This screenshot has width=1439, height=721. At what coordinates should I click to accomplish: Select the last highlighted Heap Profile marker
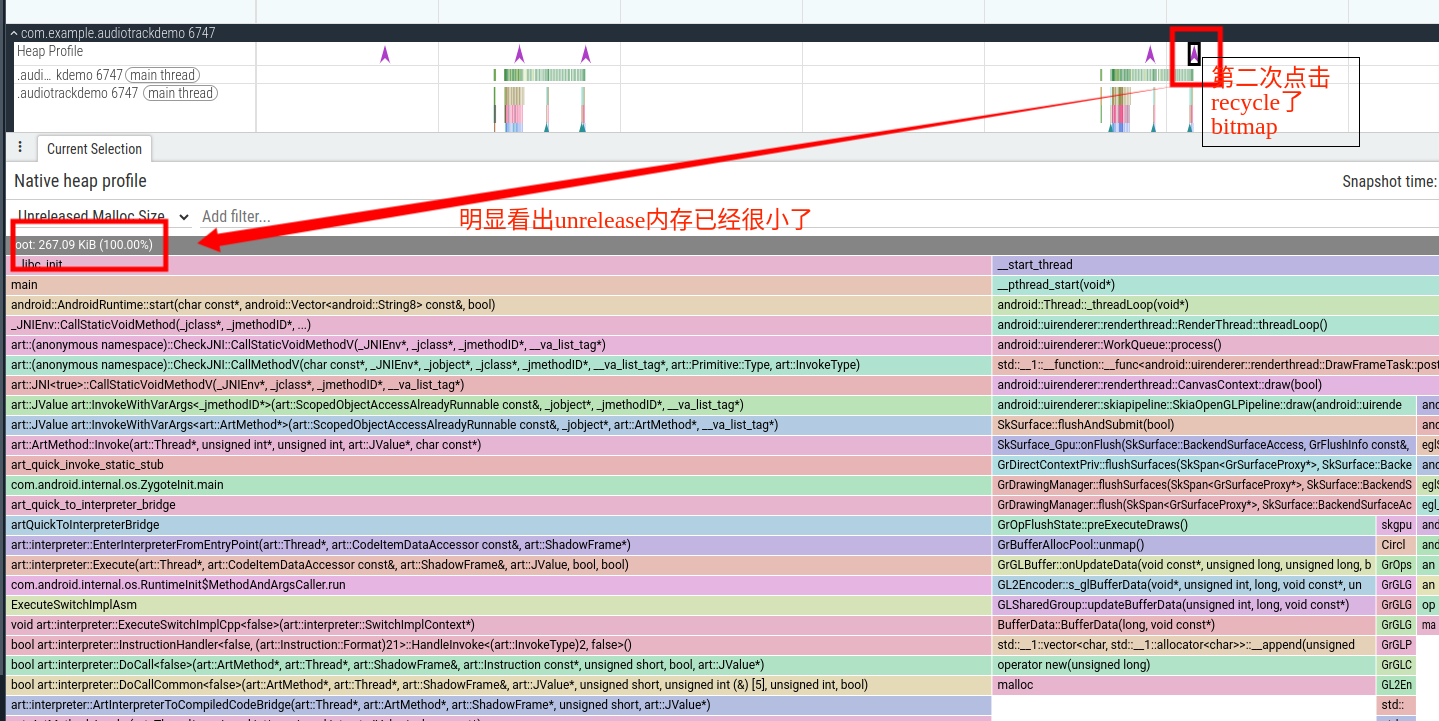pyautogui.click(x=1194, y=54)
